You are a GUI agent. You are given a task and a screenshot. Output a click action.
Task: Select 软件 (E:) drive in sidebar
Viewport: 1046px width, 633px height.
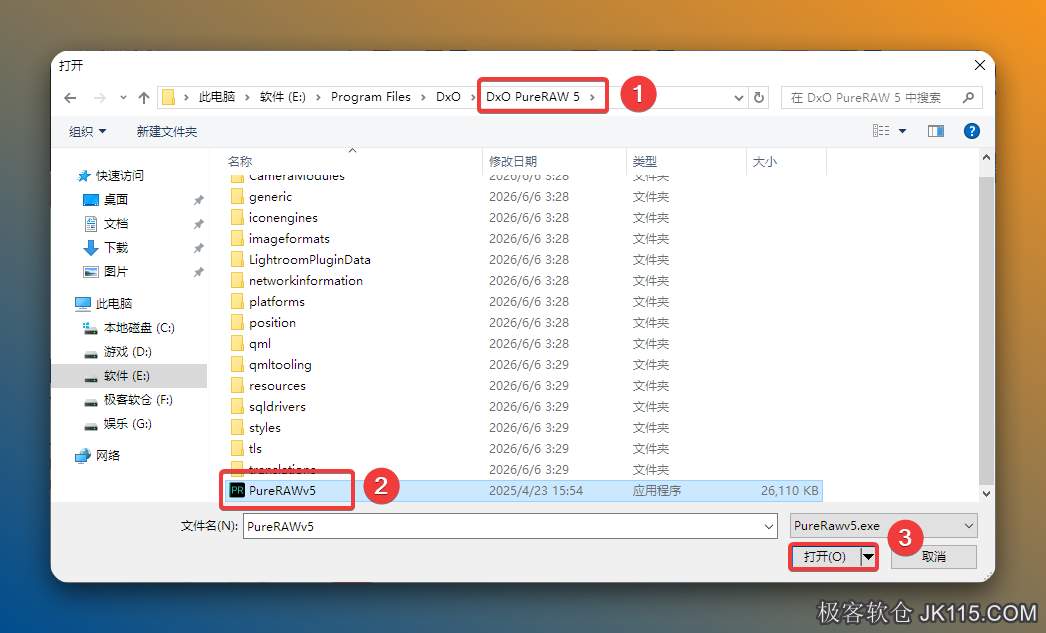tap(126, 376)
